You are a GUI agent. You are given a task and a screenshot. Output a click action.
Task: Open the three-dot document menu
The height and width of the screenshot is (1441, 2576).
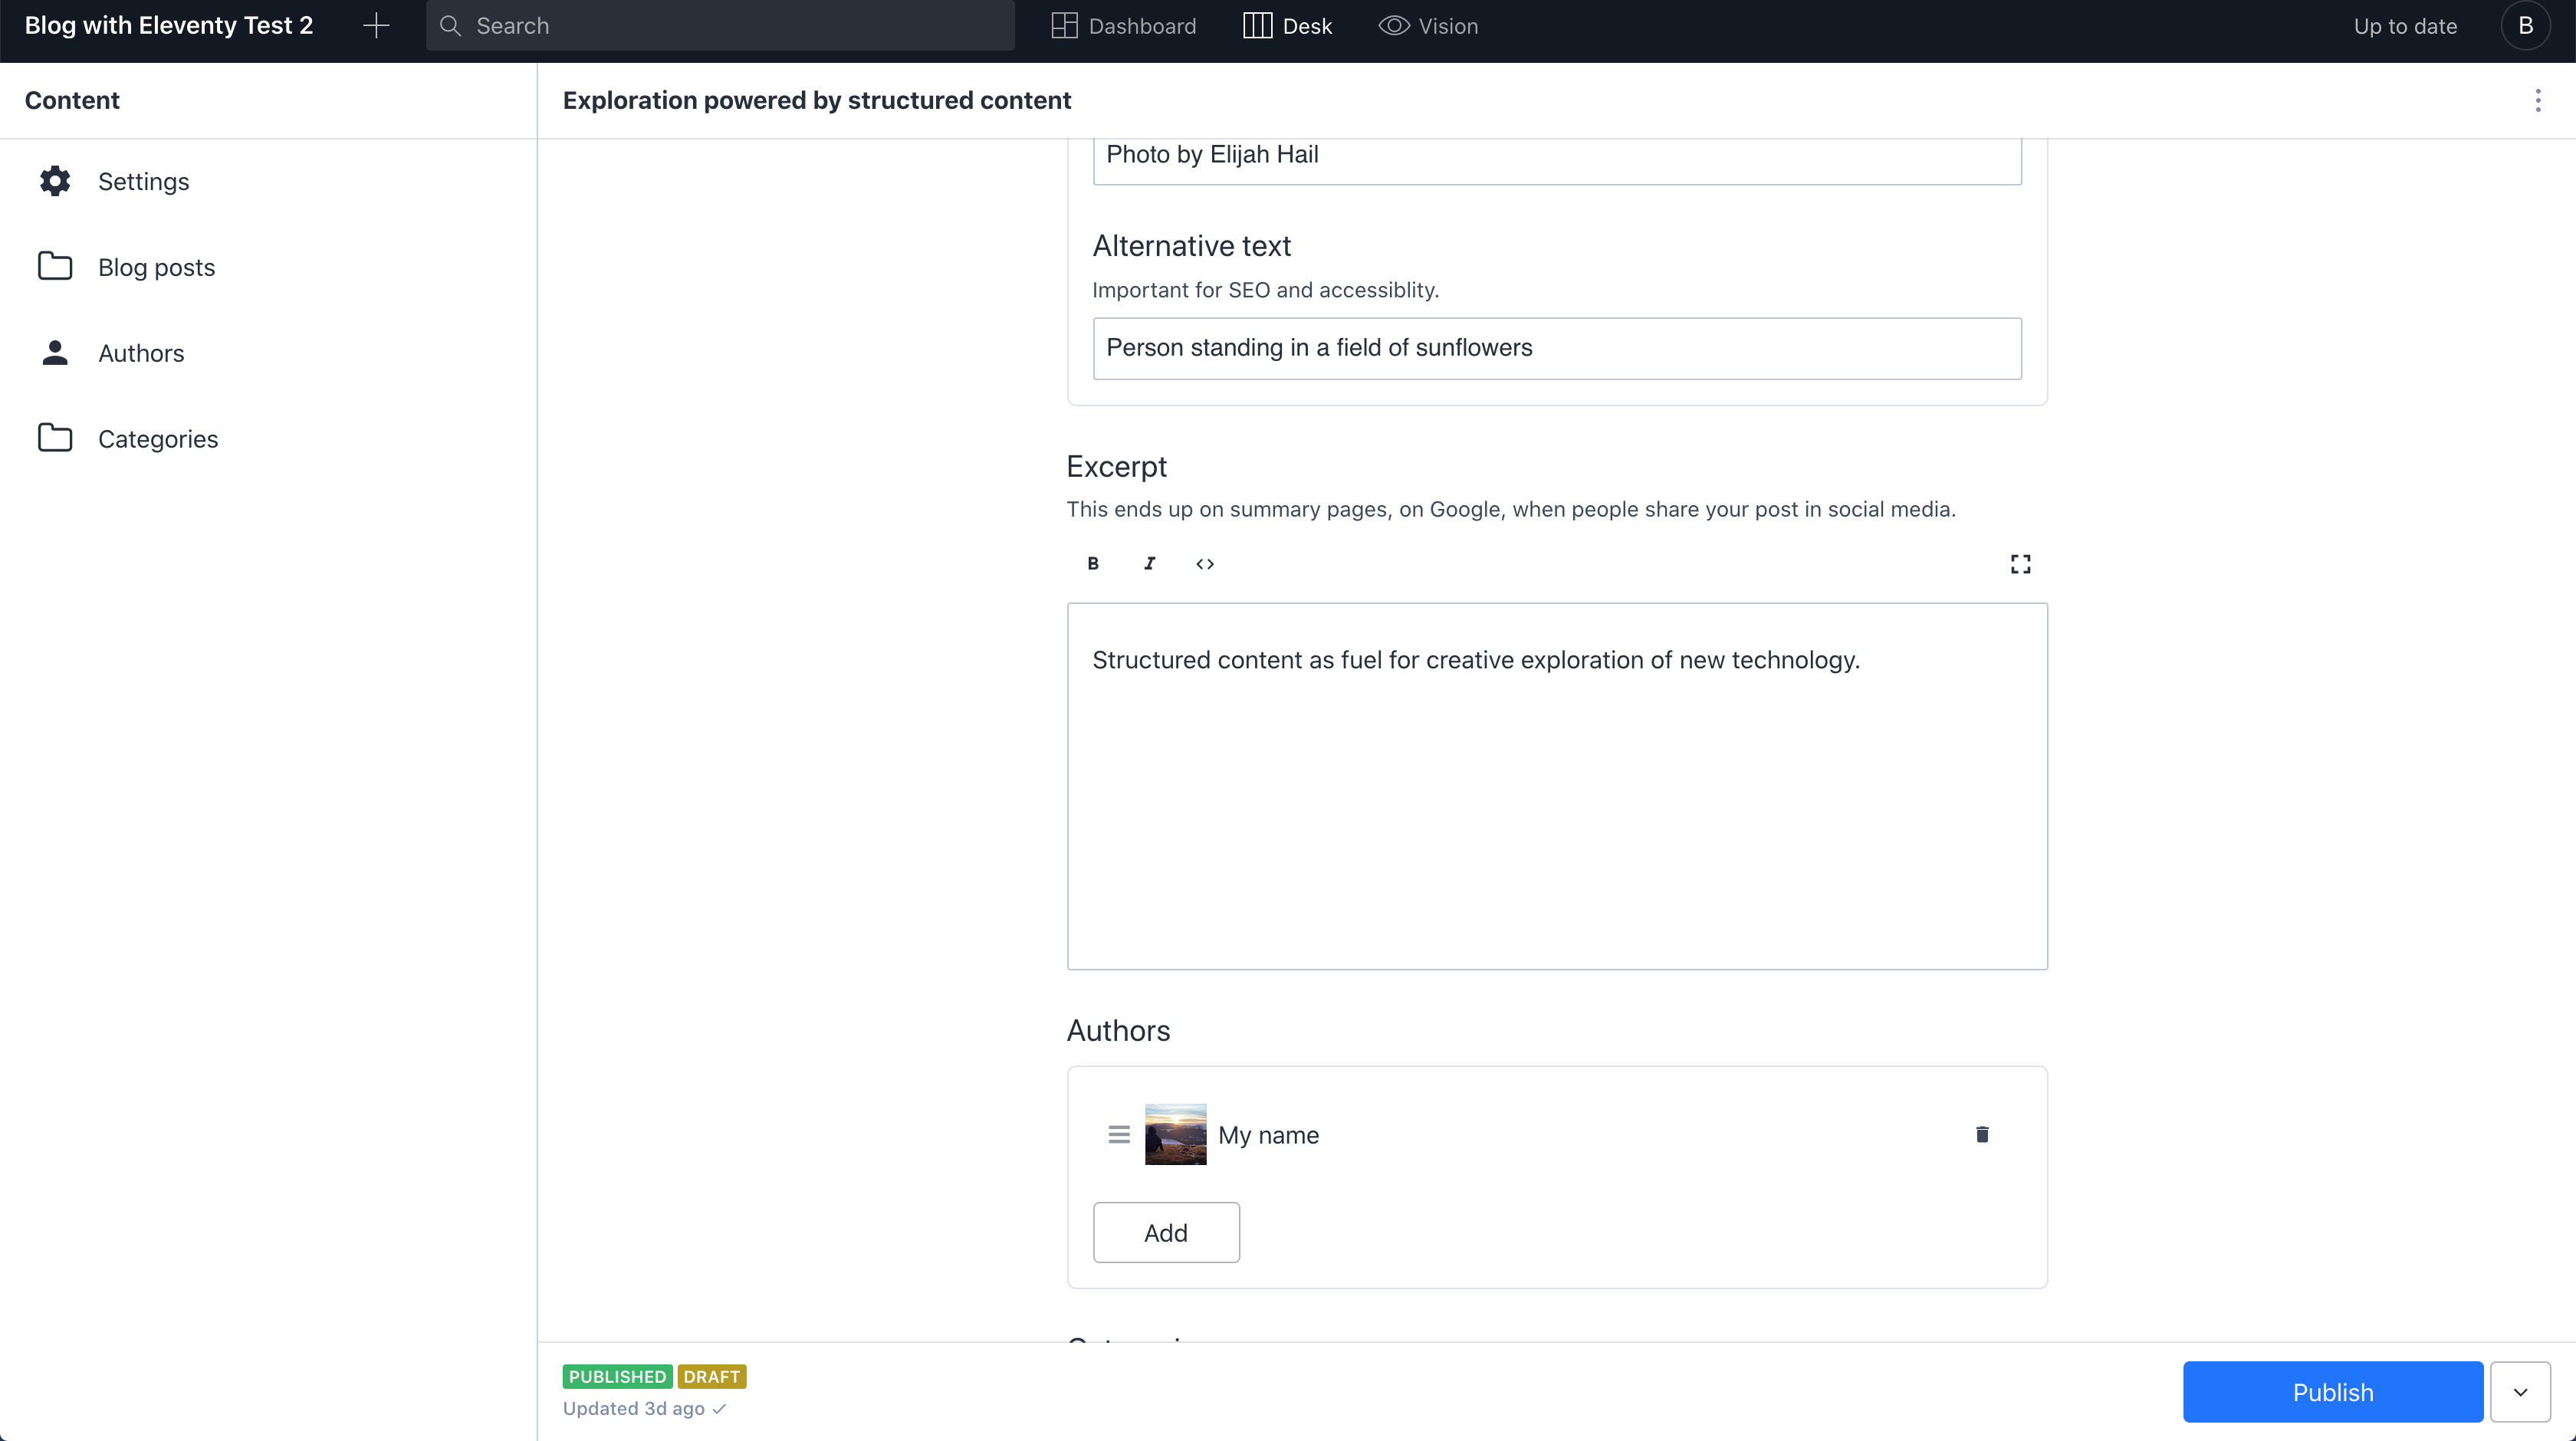2537,100
